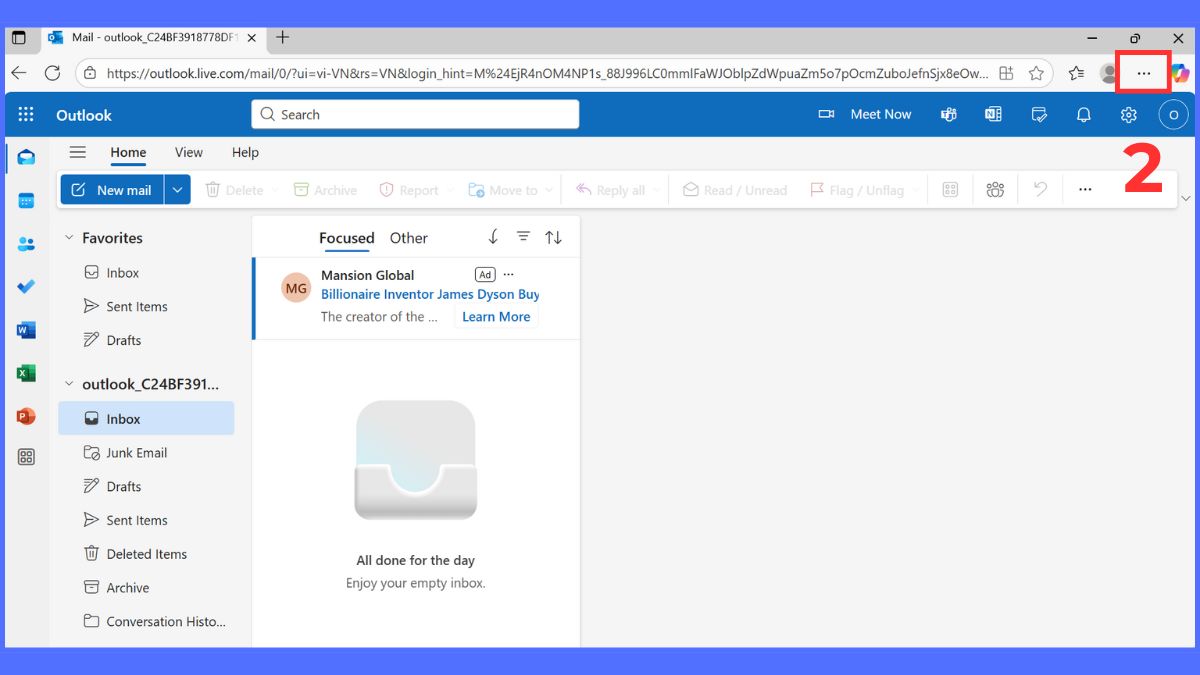
Task: Click the Undo arrow in ribbon
Action: point(1040,190)
